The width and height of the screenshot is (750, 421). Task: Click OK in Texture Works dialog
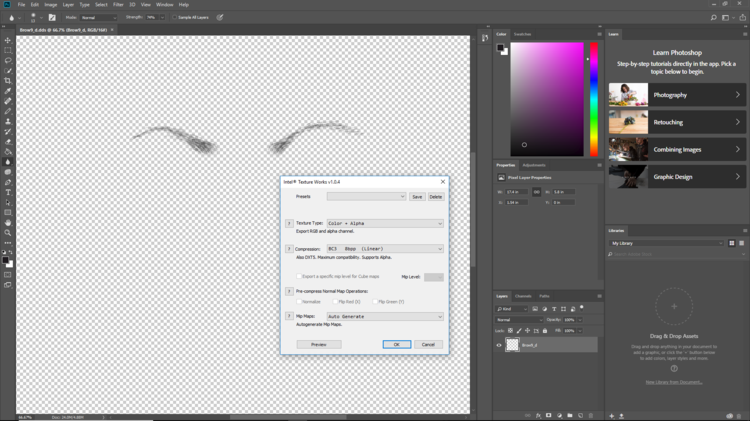click(397, 344)
